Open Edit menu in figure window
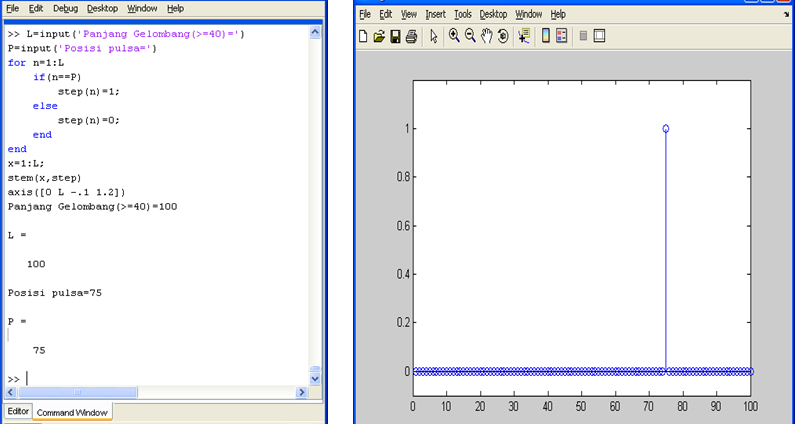806x424 pixels. [x=386, y=14]
